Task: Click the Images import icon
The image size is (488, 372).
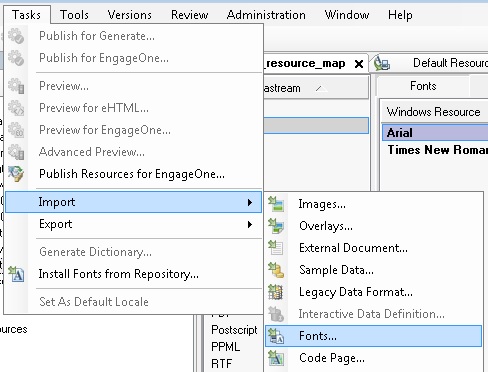Action: (x=276, y=204)
